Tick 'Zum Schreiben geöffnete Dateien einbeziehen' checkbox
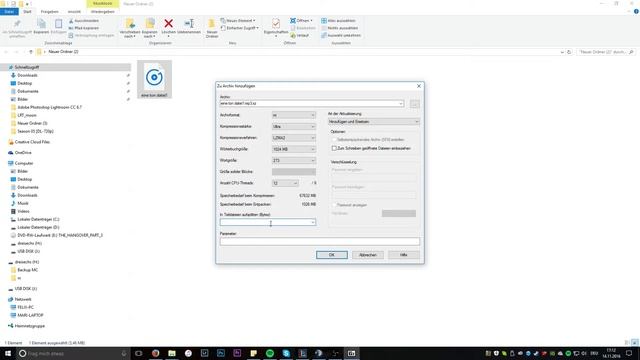The width and height of the screenshot is (640, 360). (334, 148)
